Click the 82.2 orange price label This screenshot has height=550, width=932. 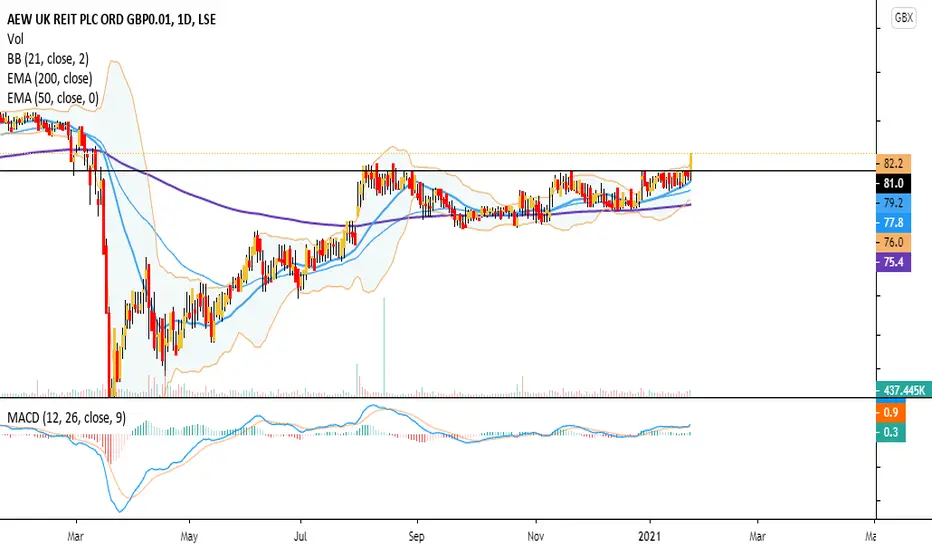[893, 164]
